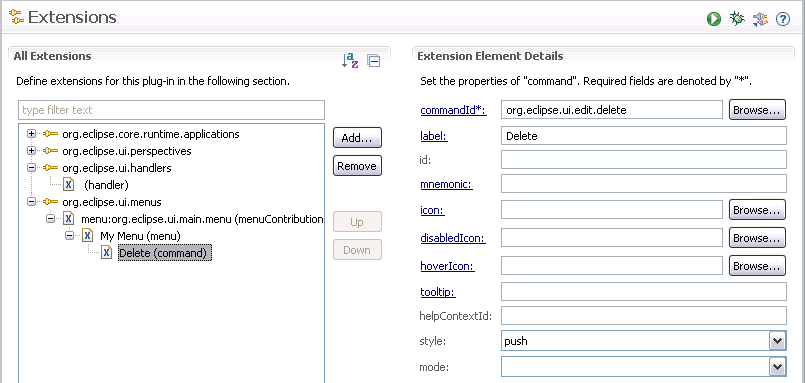This screenshot has width=805, height=383.
Task: Click the Extension Element Details section title
Action: (490, 56)
